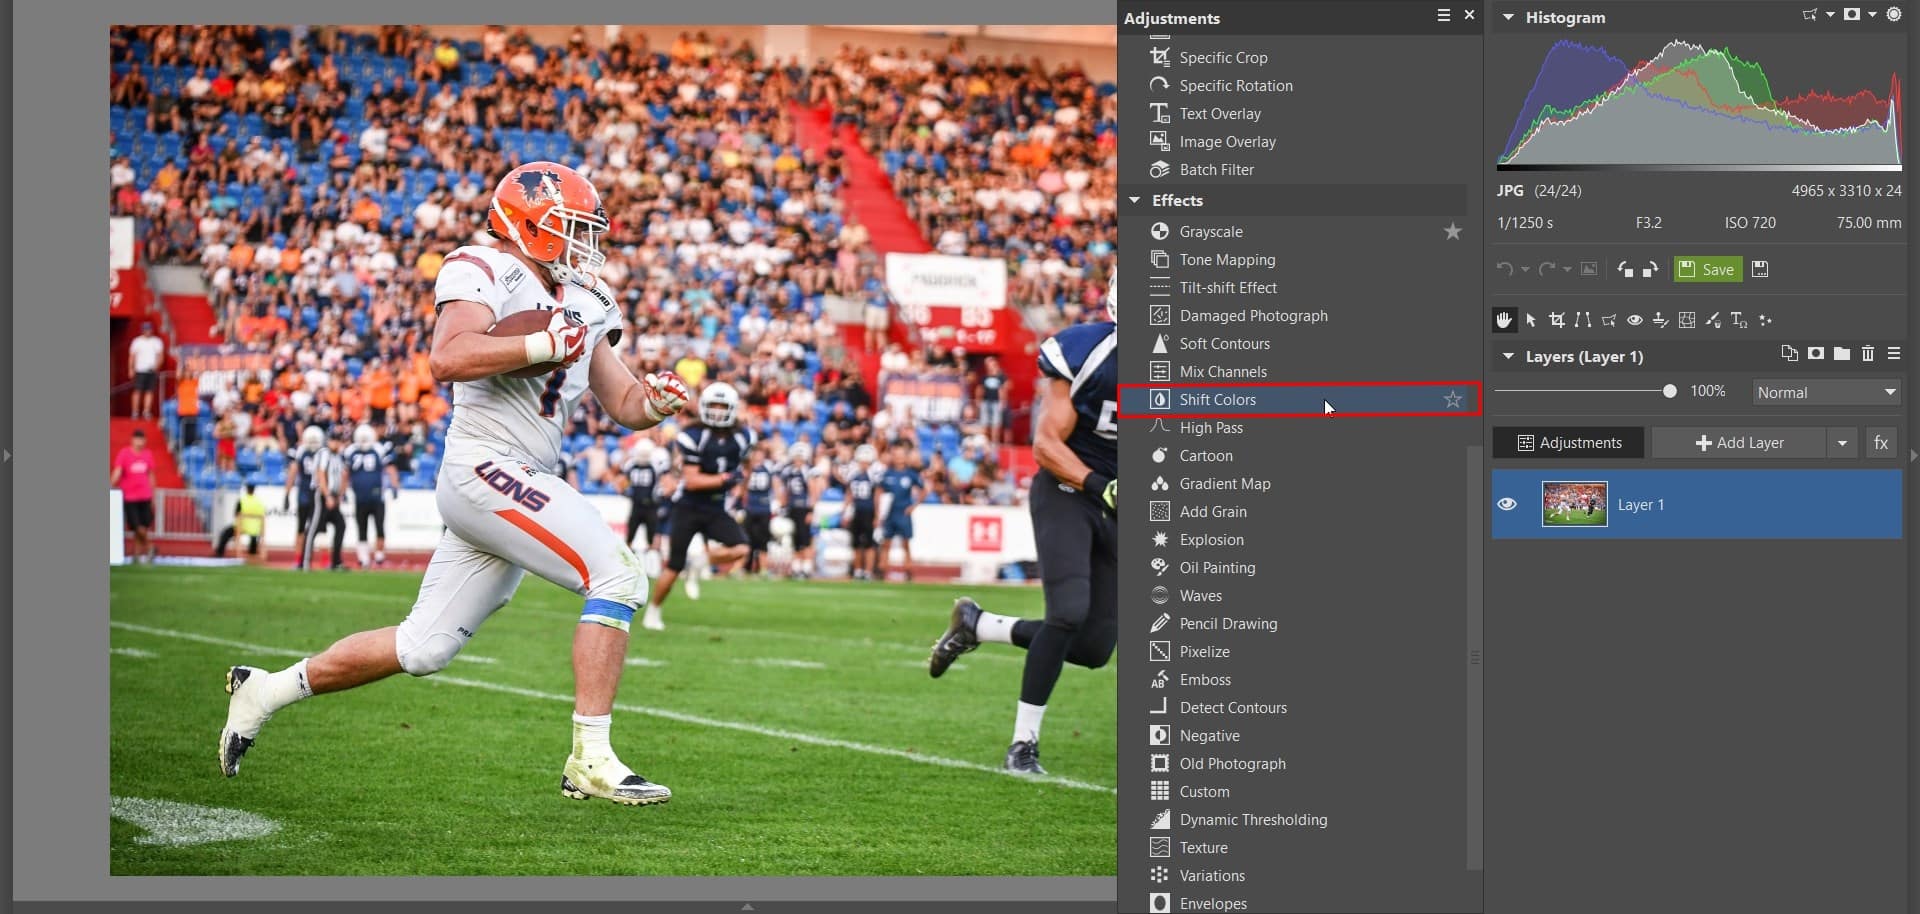Select the sparkle effects tool
The width and height of the screenshot is (1920, 914).
point(1765,320)
